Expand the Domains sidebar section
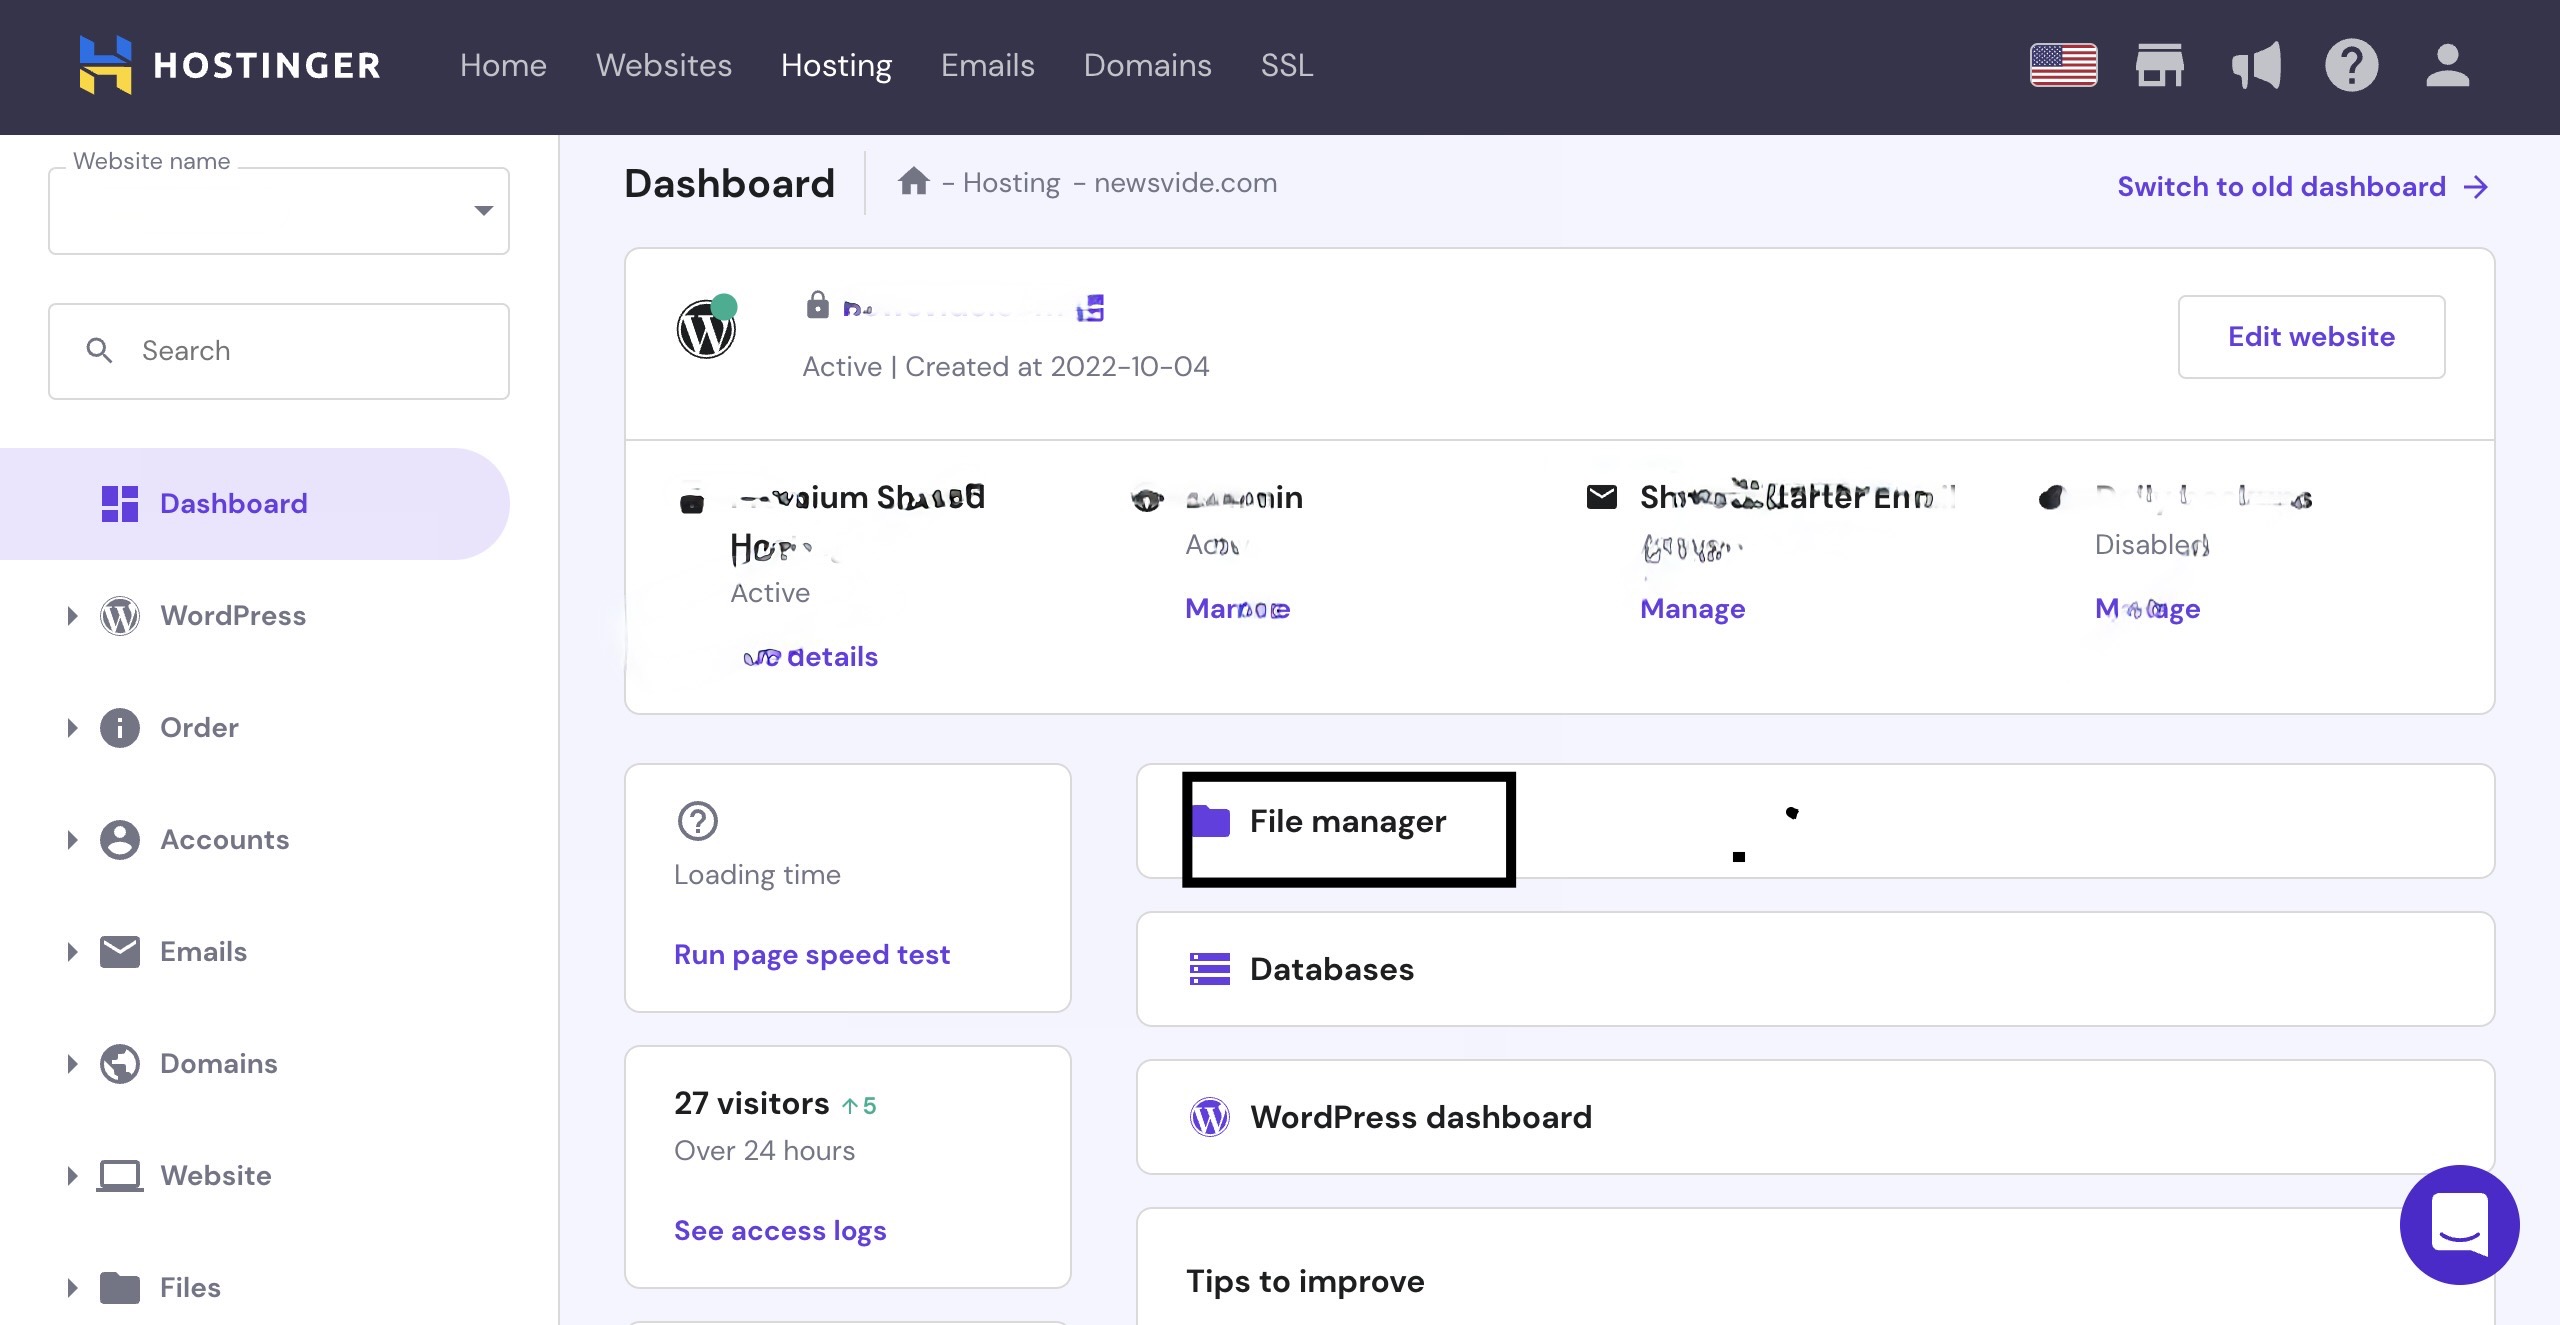The height and width of the screenshot is (1325, 2560). pos(72,1064)
